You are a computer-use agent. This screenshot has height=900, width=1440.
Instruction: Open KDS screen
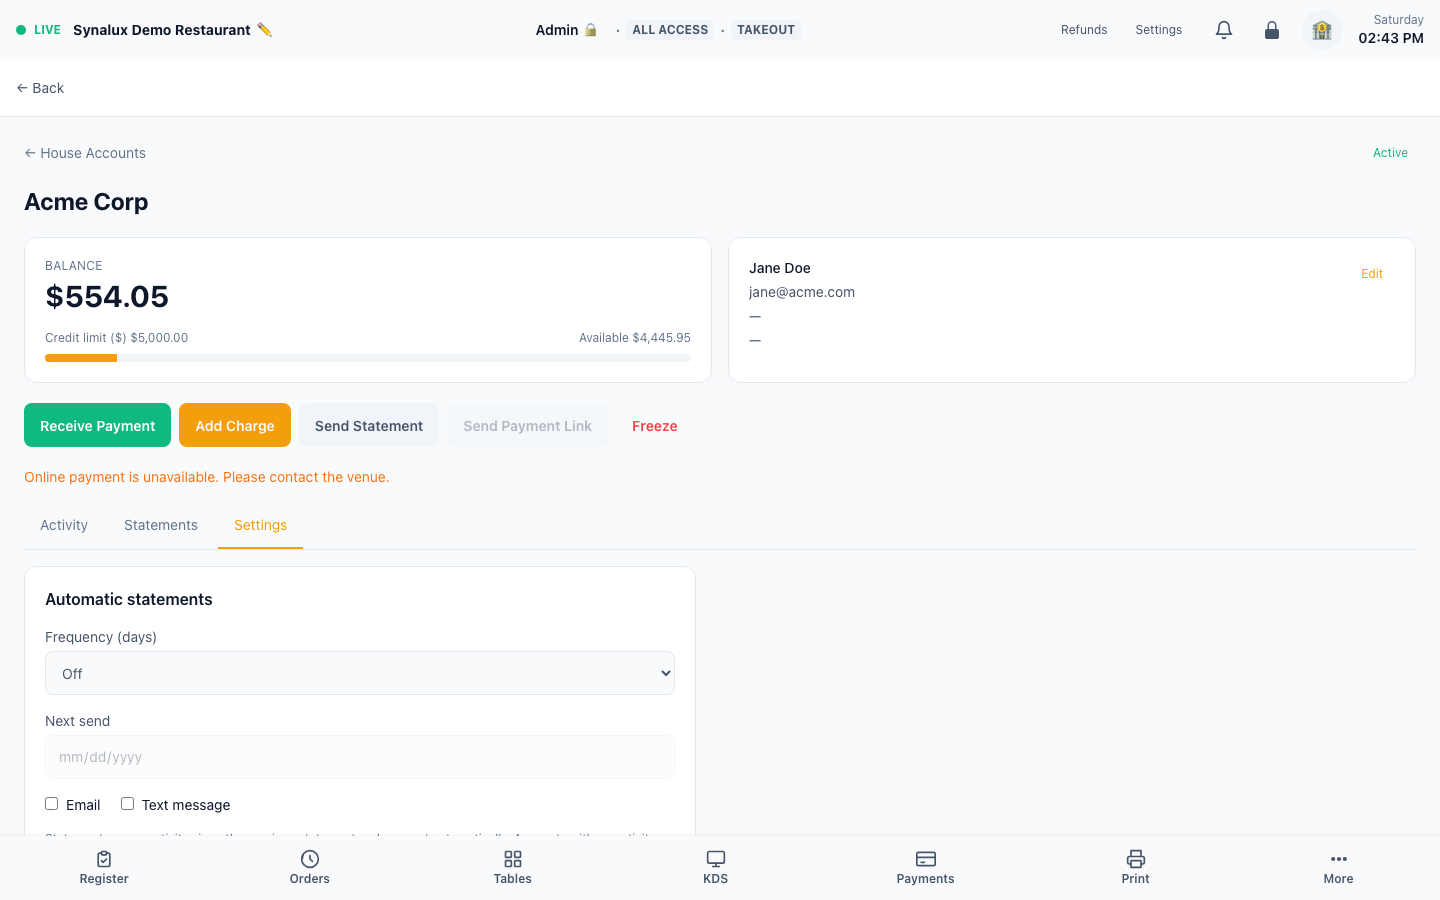click(716, 868)
